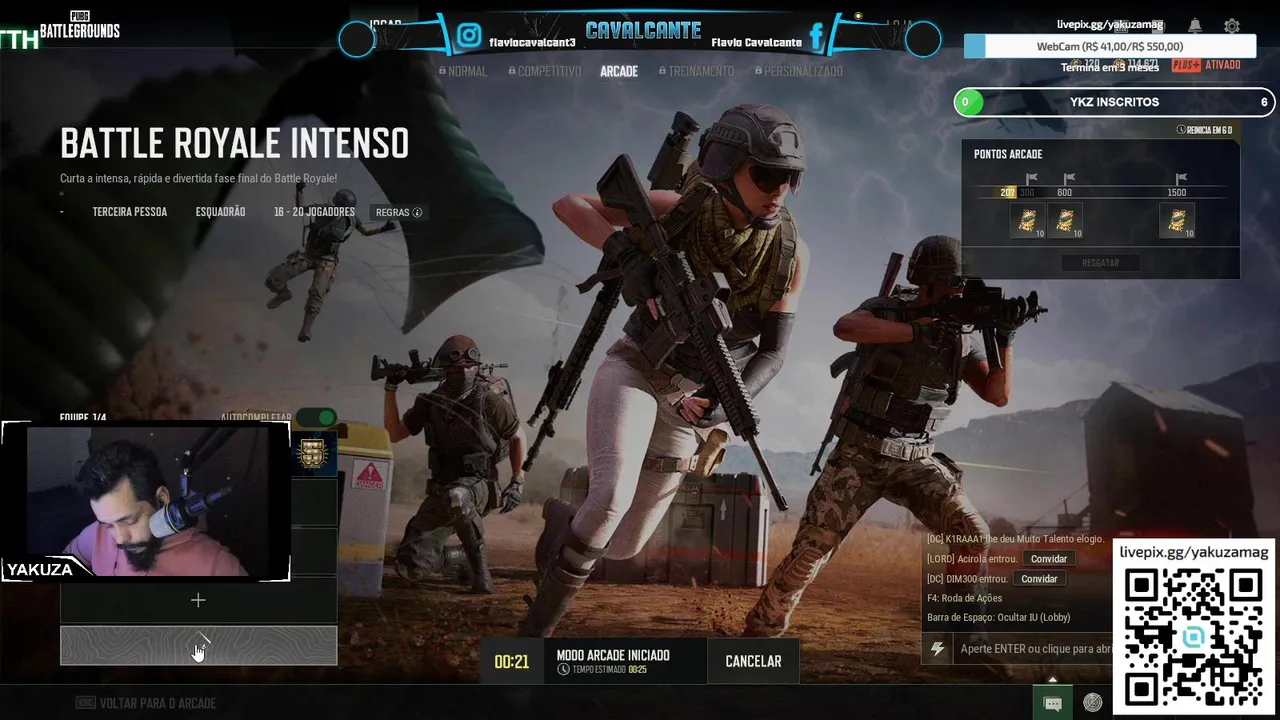
Task: Click the streamer webcam overlay
Action: click(x=146, y=500)
